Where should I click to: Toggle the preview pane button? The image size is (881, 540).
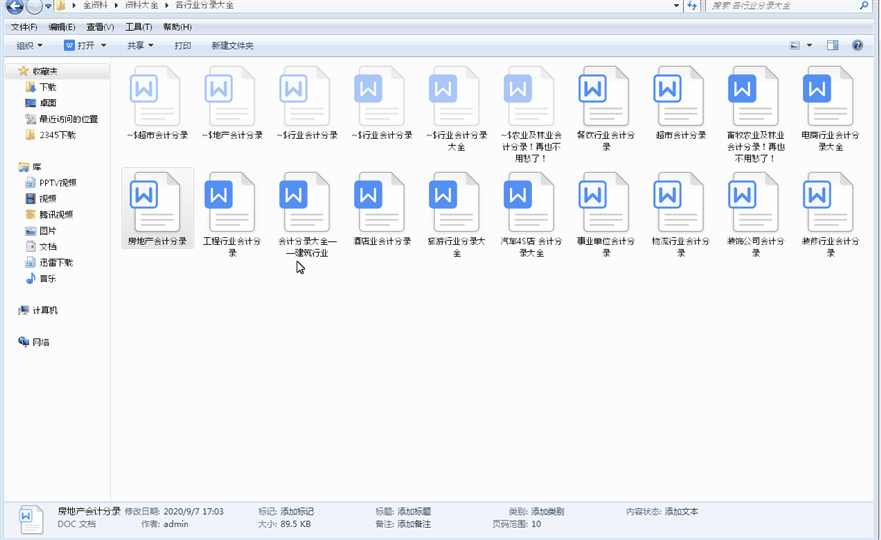[832, 45]
